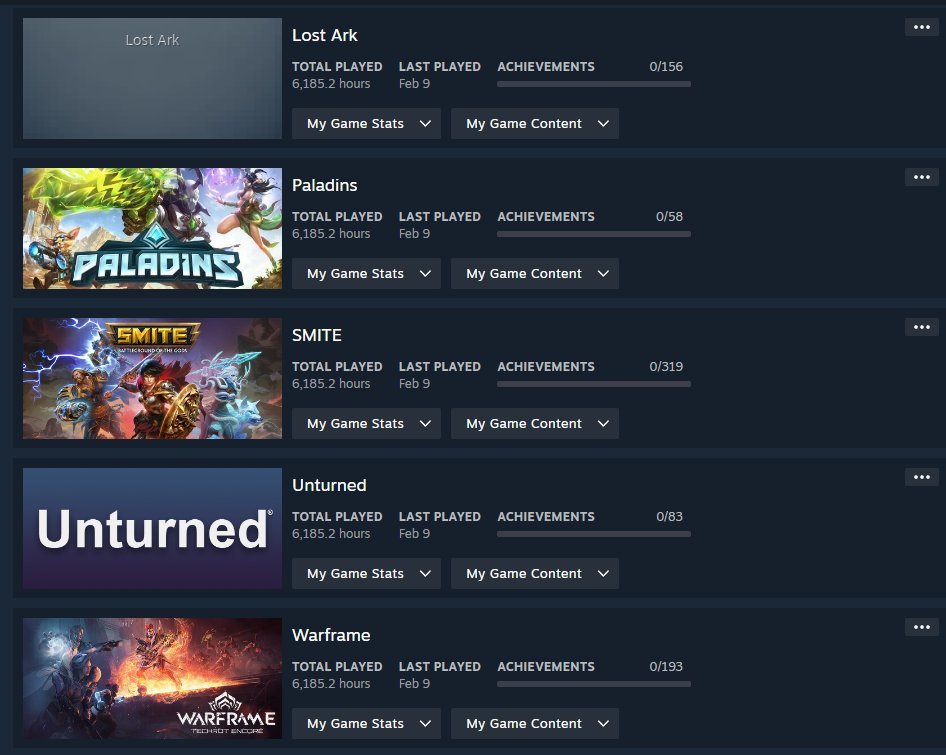This screenshot has width=946, height=755.
Task: Click the Lost Ark placeholder thumbnail
Action: tap(152, 78)
